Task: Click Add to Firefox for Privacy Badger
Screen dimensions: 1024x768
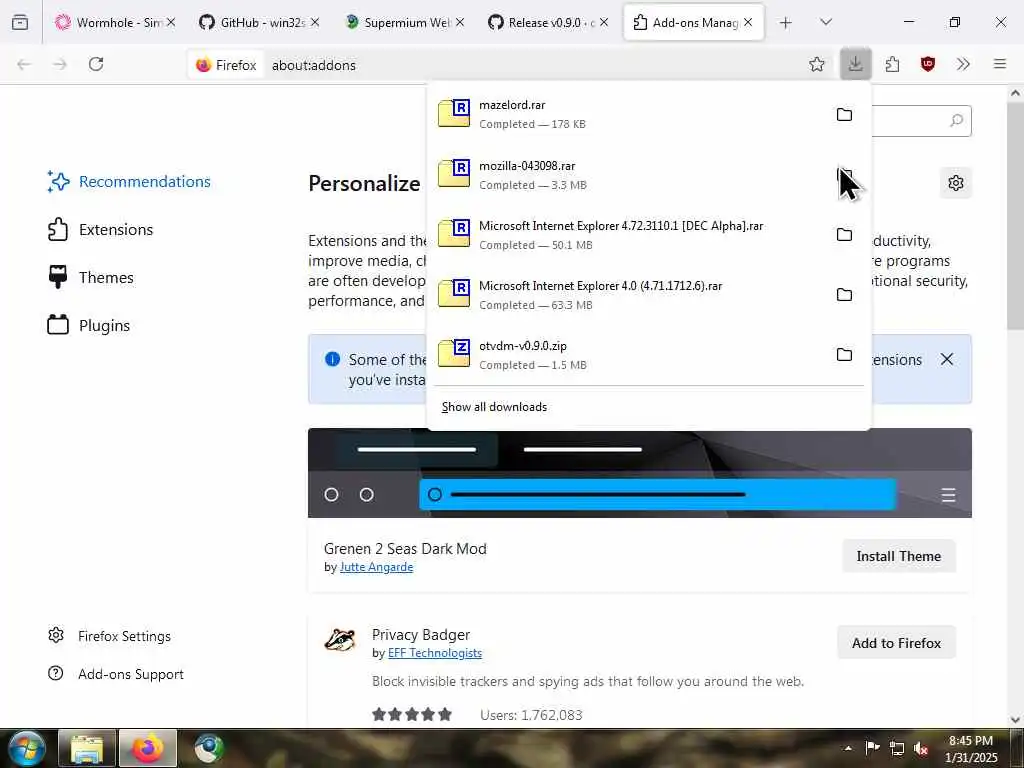Action: tap(896, 643)
